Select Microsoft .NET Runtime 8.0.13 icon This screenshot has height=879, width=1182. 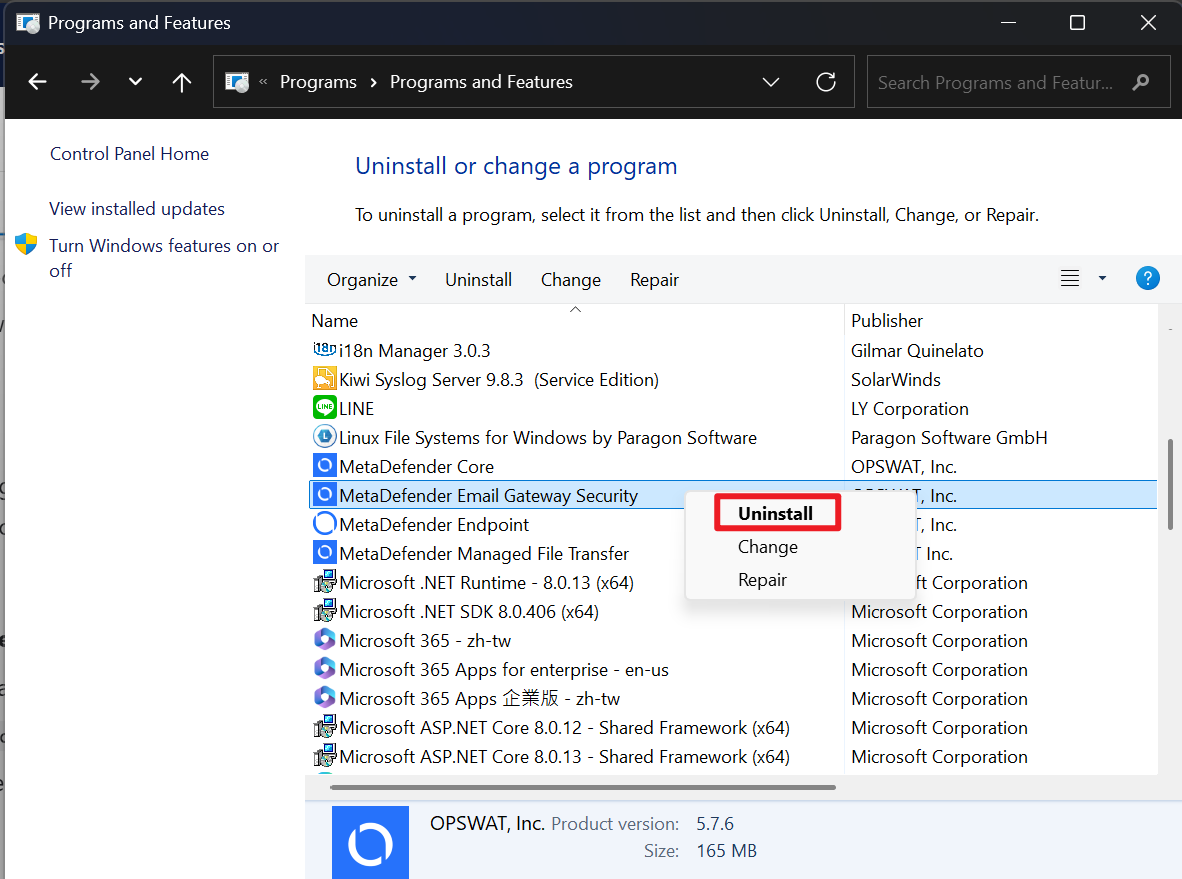pyautogui.click(x=324, y=581)
